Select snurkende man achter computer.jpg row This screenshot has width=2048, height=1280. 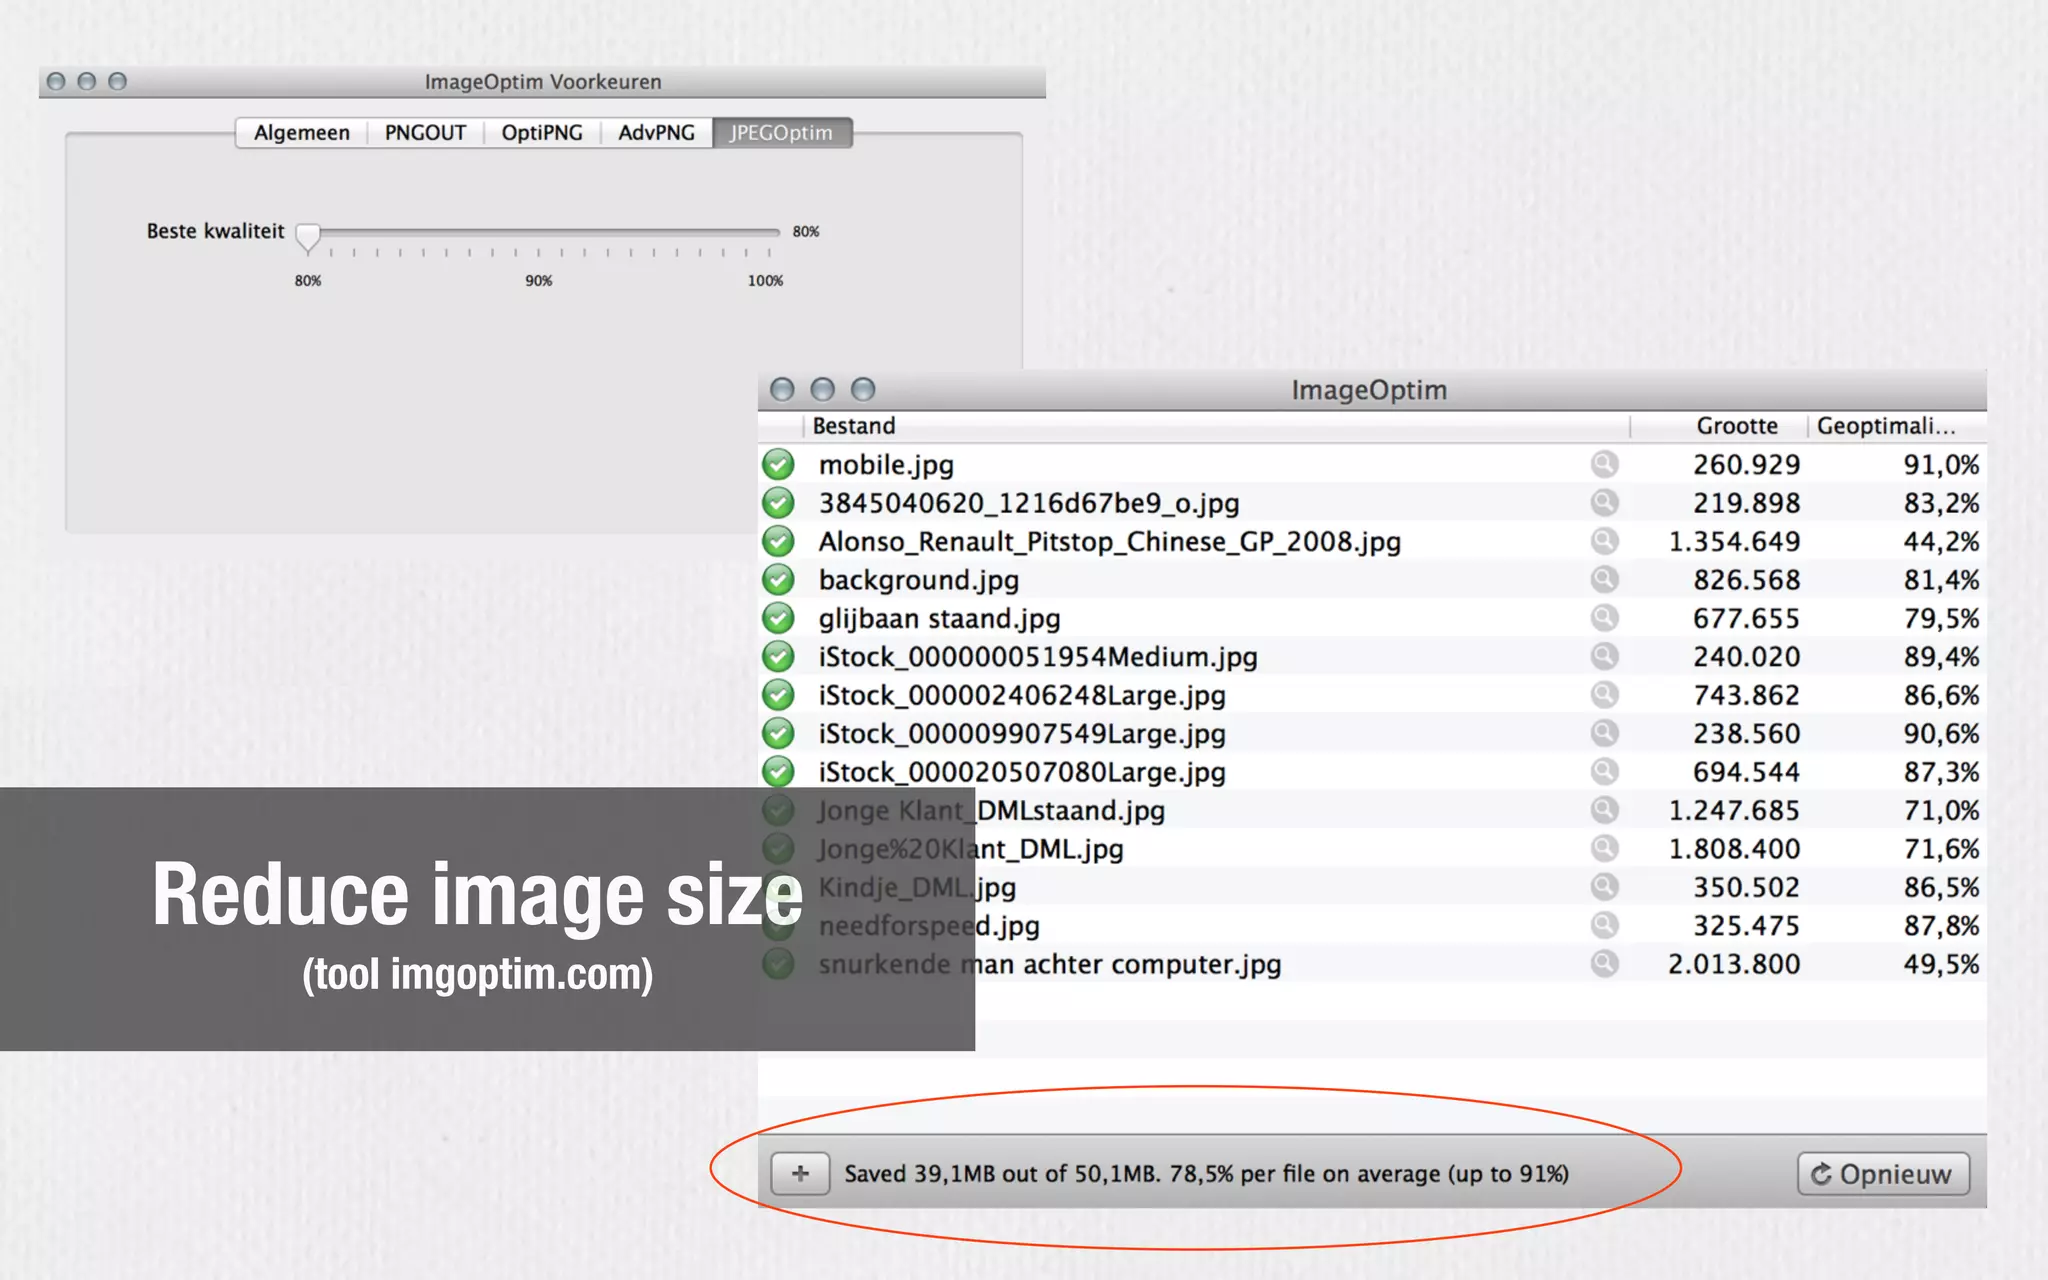(x=1372, y=964)
